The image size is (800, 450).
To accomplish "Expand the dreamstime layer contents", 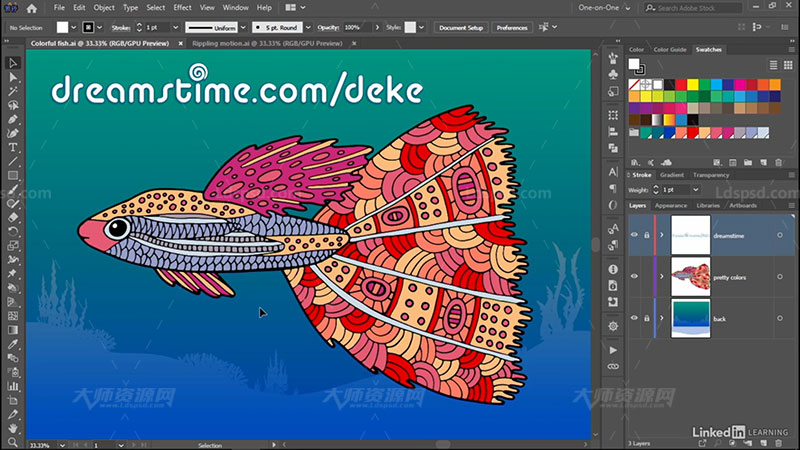I will [x=662, y=235].
